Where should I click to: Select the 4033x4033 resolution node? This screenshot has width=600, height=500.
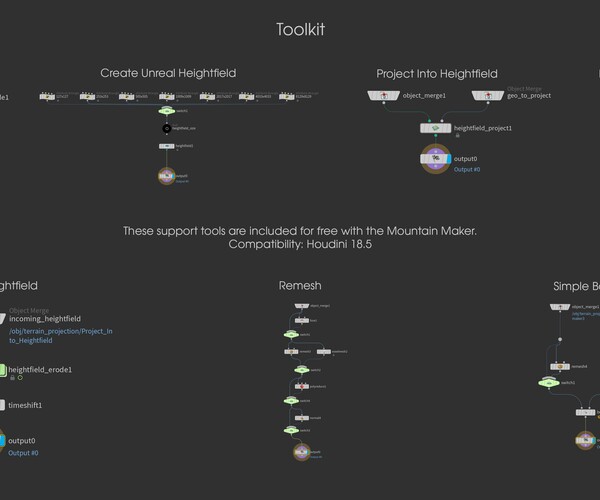coord(246,96)
